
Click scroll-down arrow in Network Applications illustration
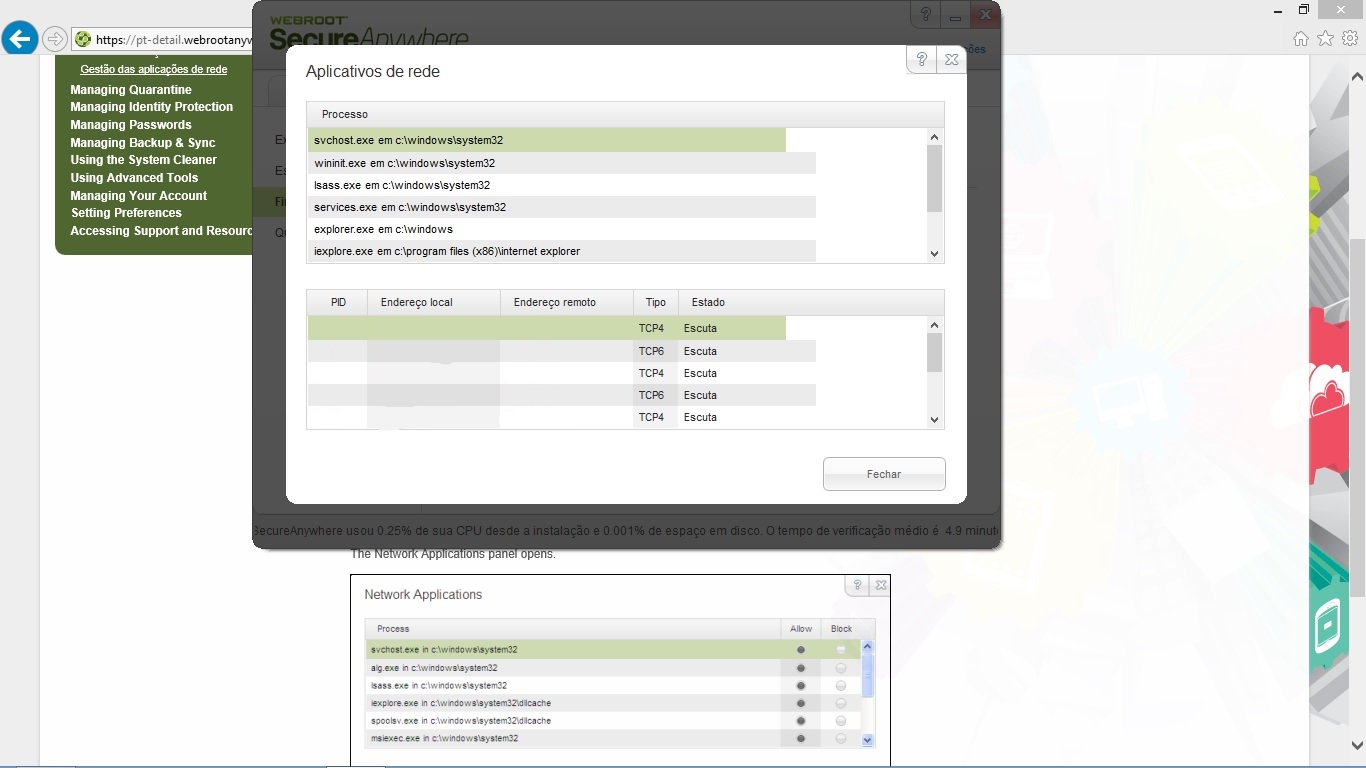click(x=868, y=740)
